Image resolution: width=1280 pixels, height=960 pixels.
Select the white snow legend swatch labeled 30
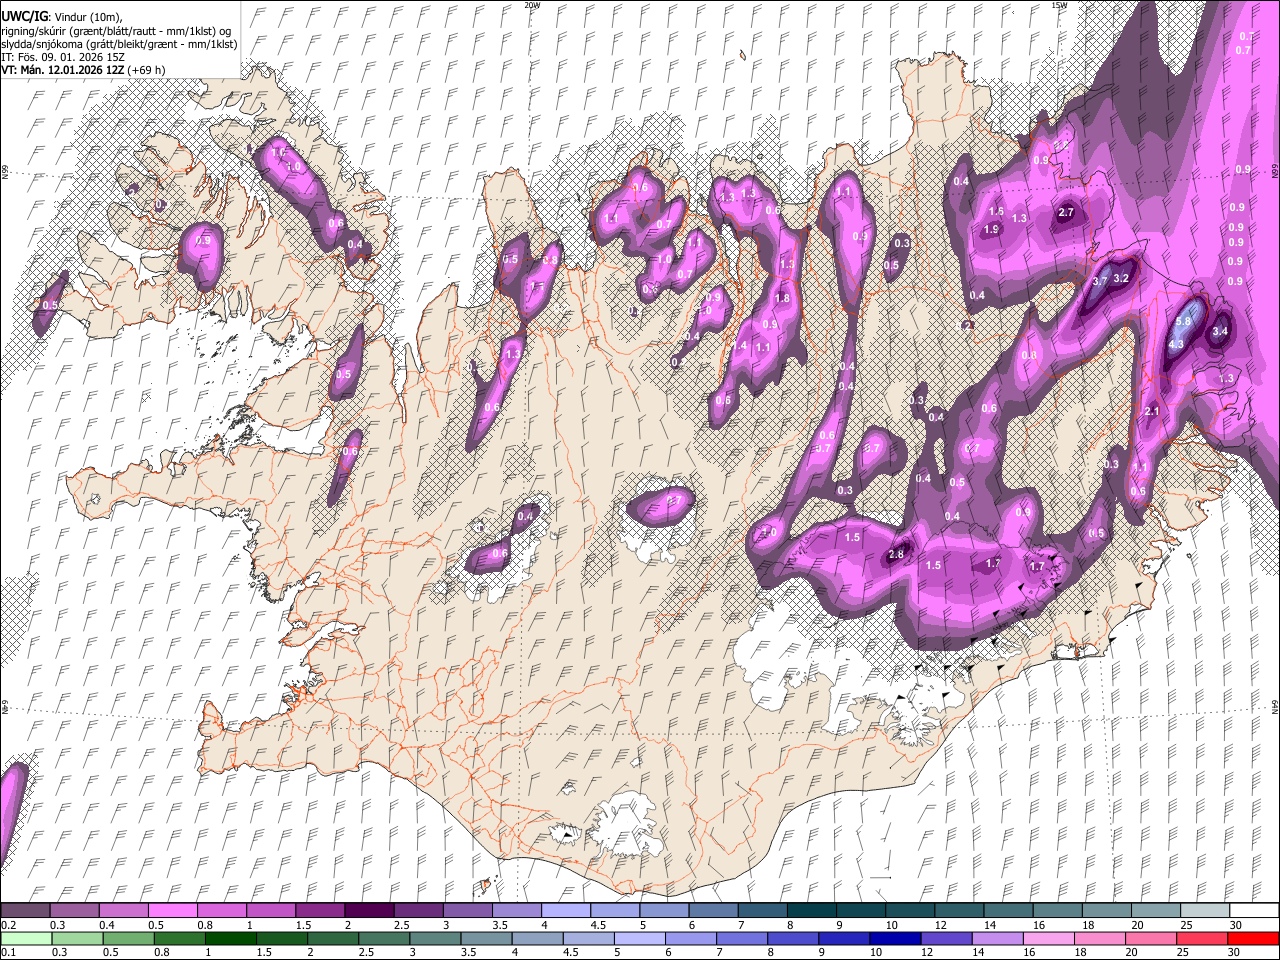[x=1254, y=911]
